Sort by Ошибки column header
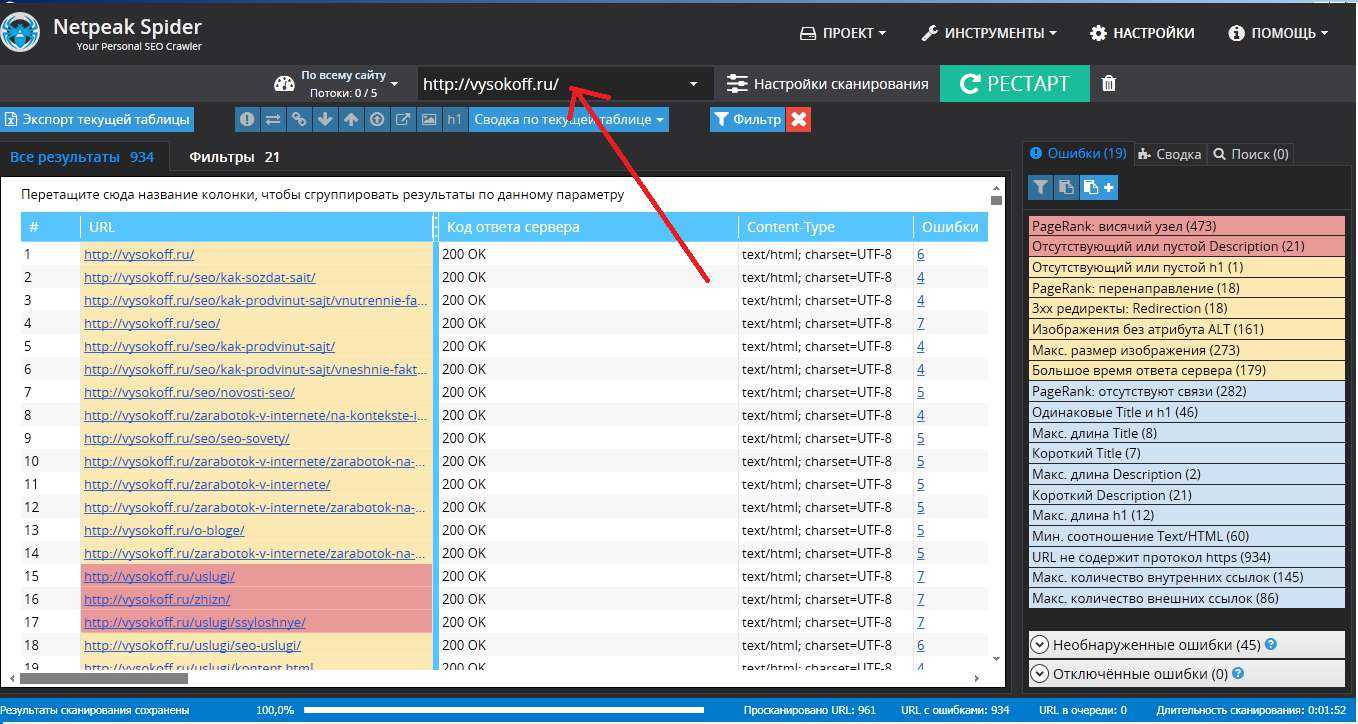 pyautogui.click(x=950, y=227)
